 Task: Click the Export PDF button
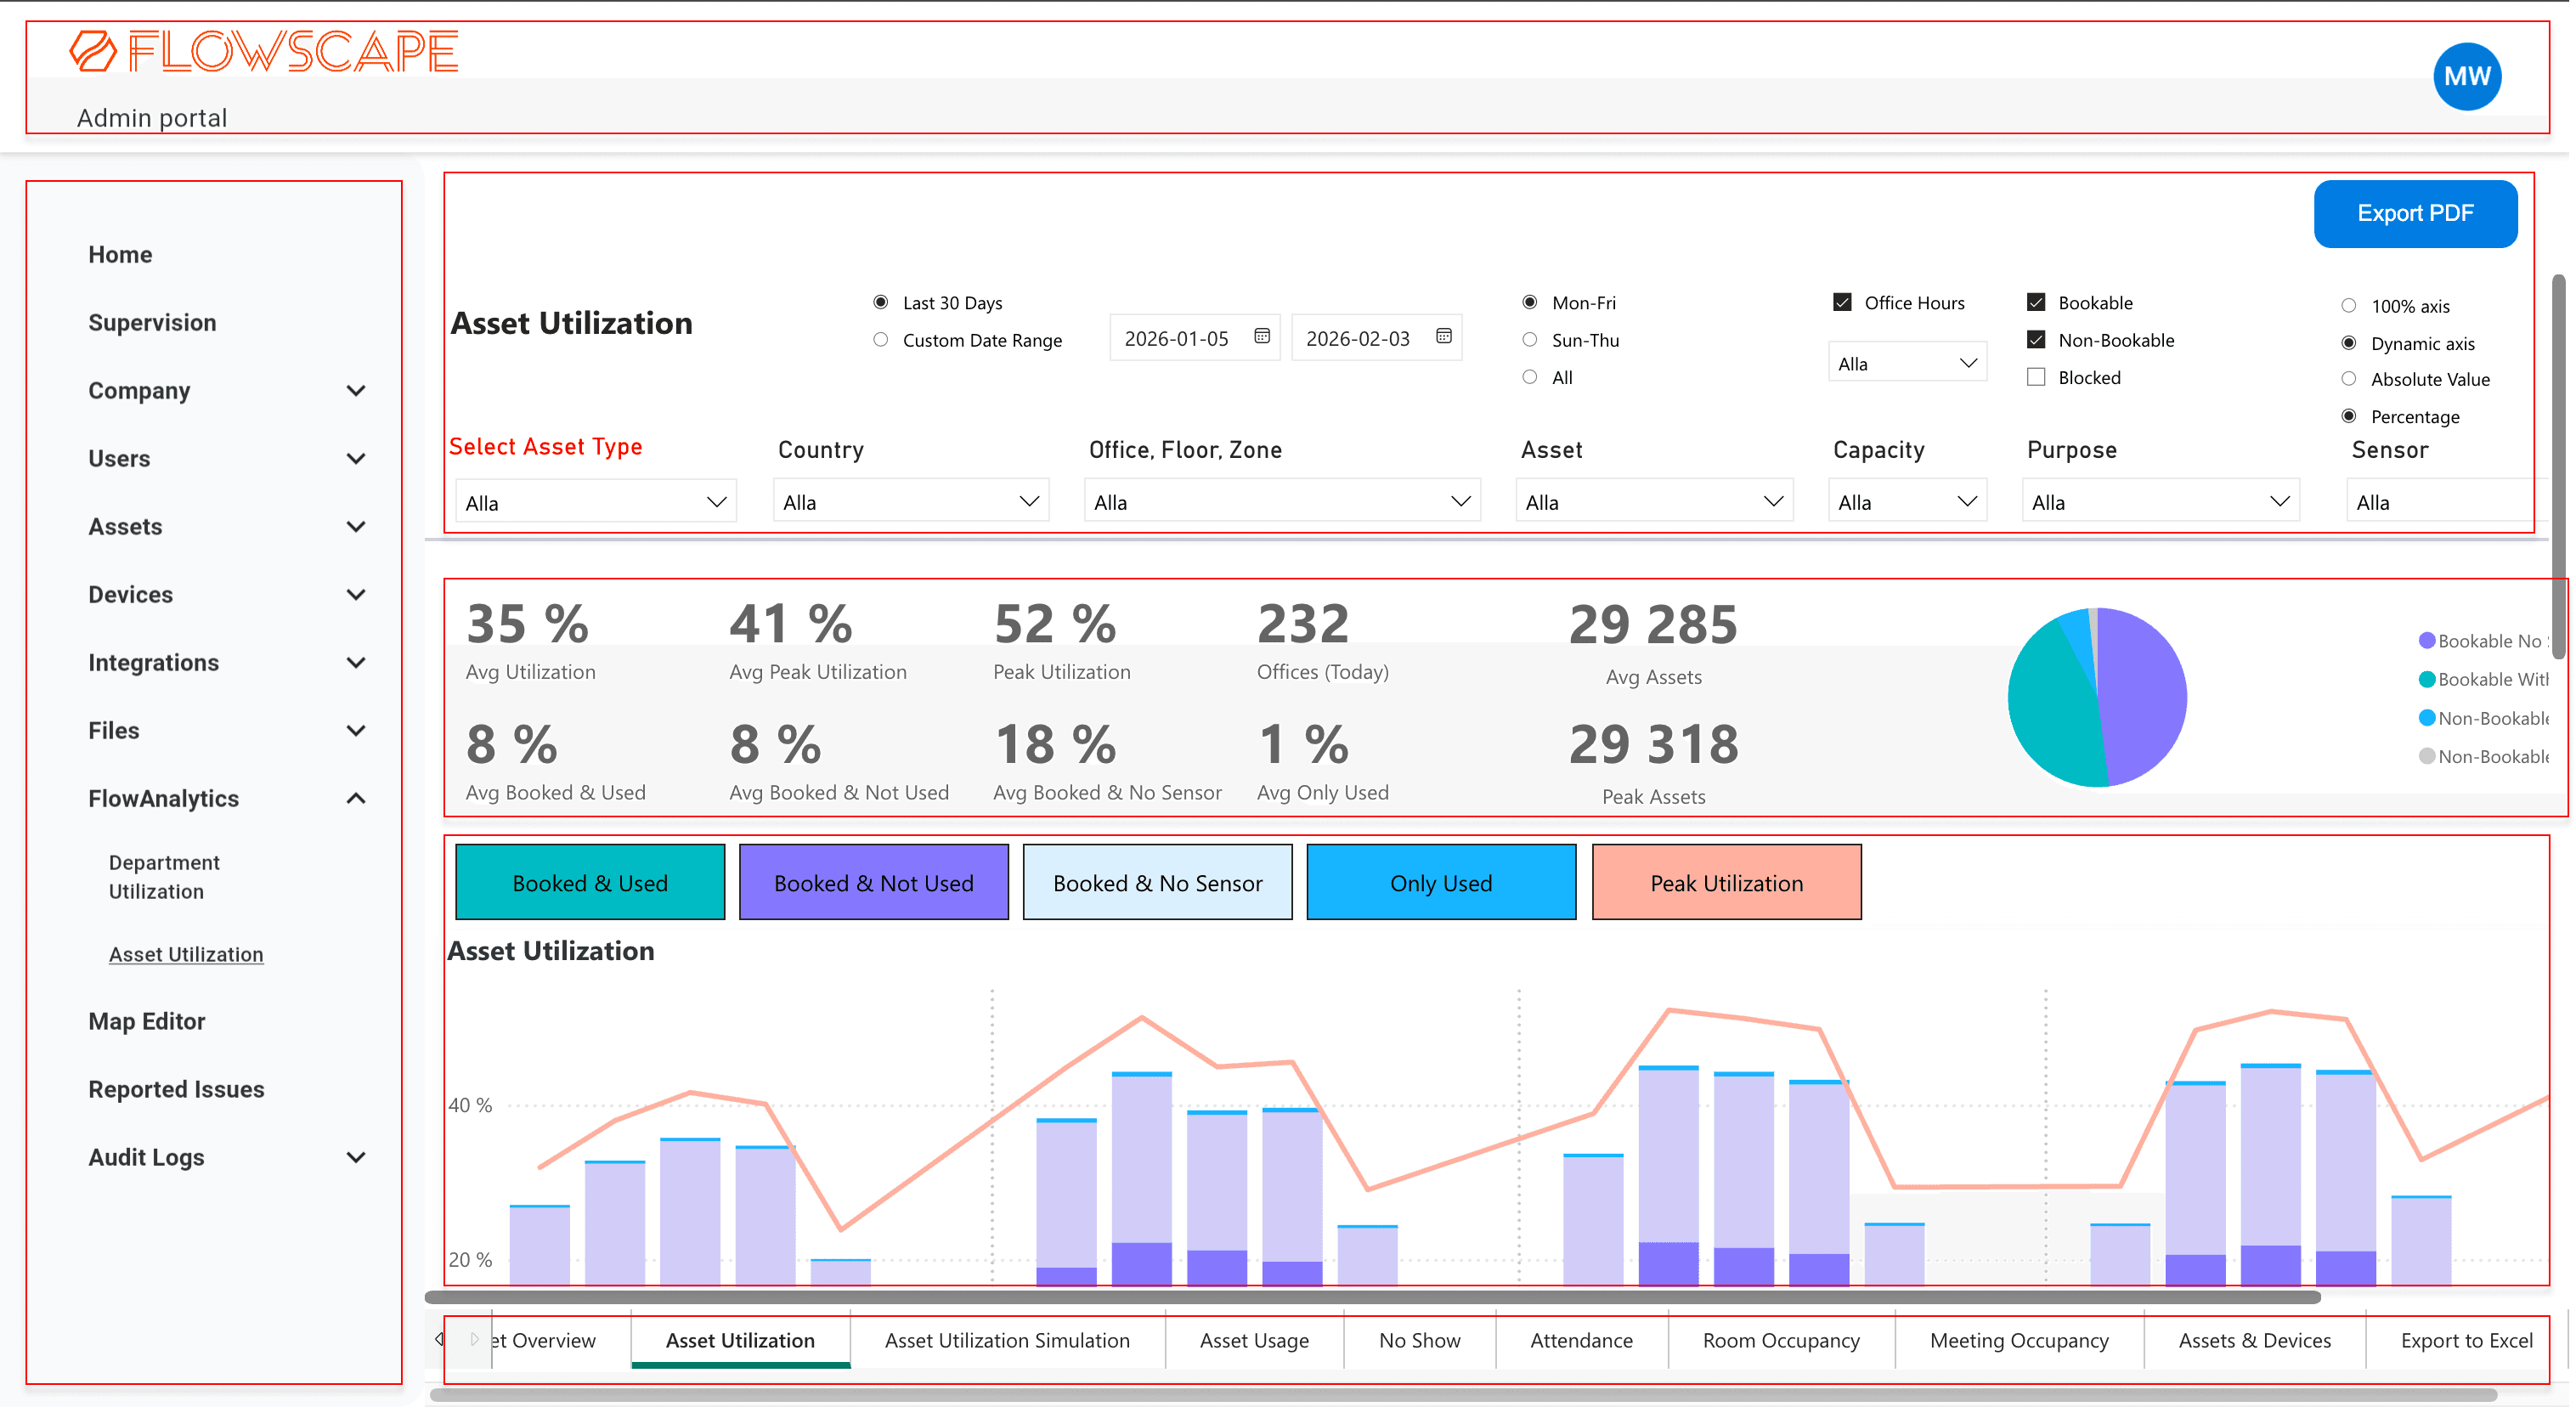point(2415,213)
